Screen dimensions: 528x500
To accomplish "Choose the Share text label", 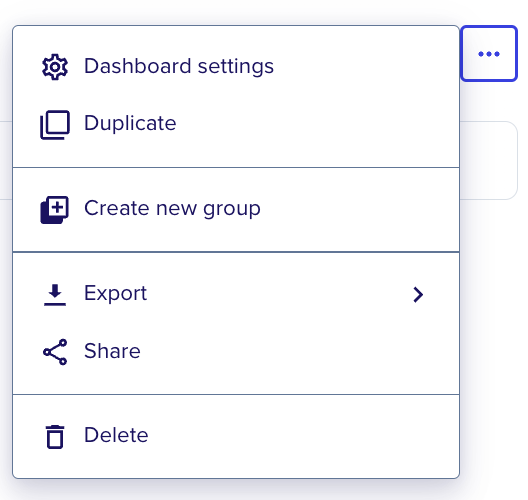I will 112,351.
